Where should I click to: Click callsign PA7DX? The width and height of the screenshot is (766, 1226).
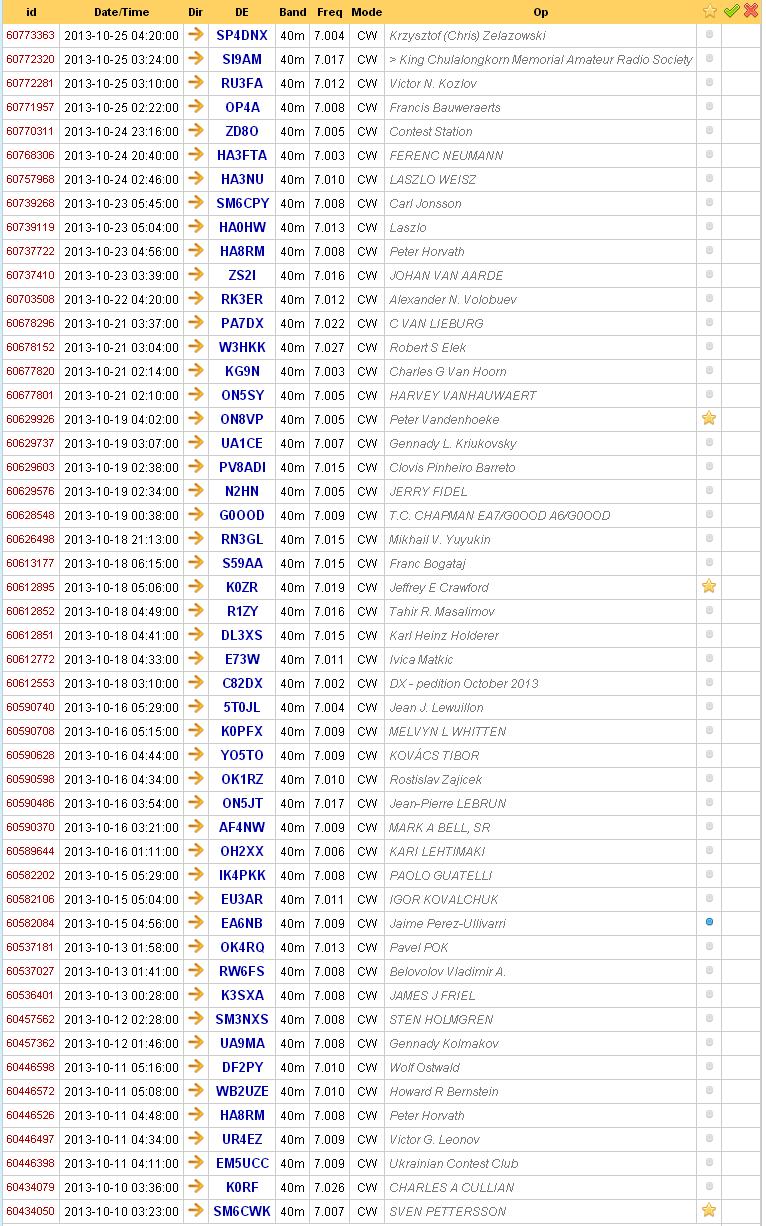(242, 323)
